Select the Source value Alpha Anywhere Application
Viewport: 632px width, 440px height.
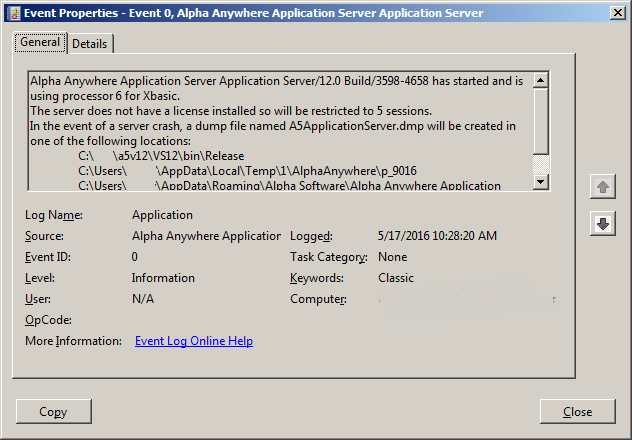[206, 236]
